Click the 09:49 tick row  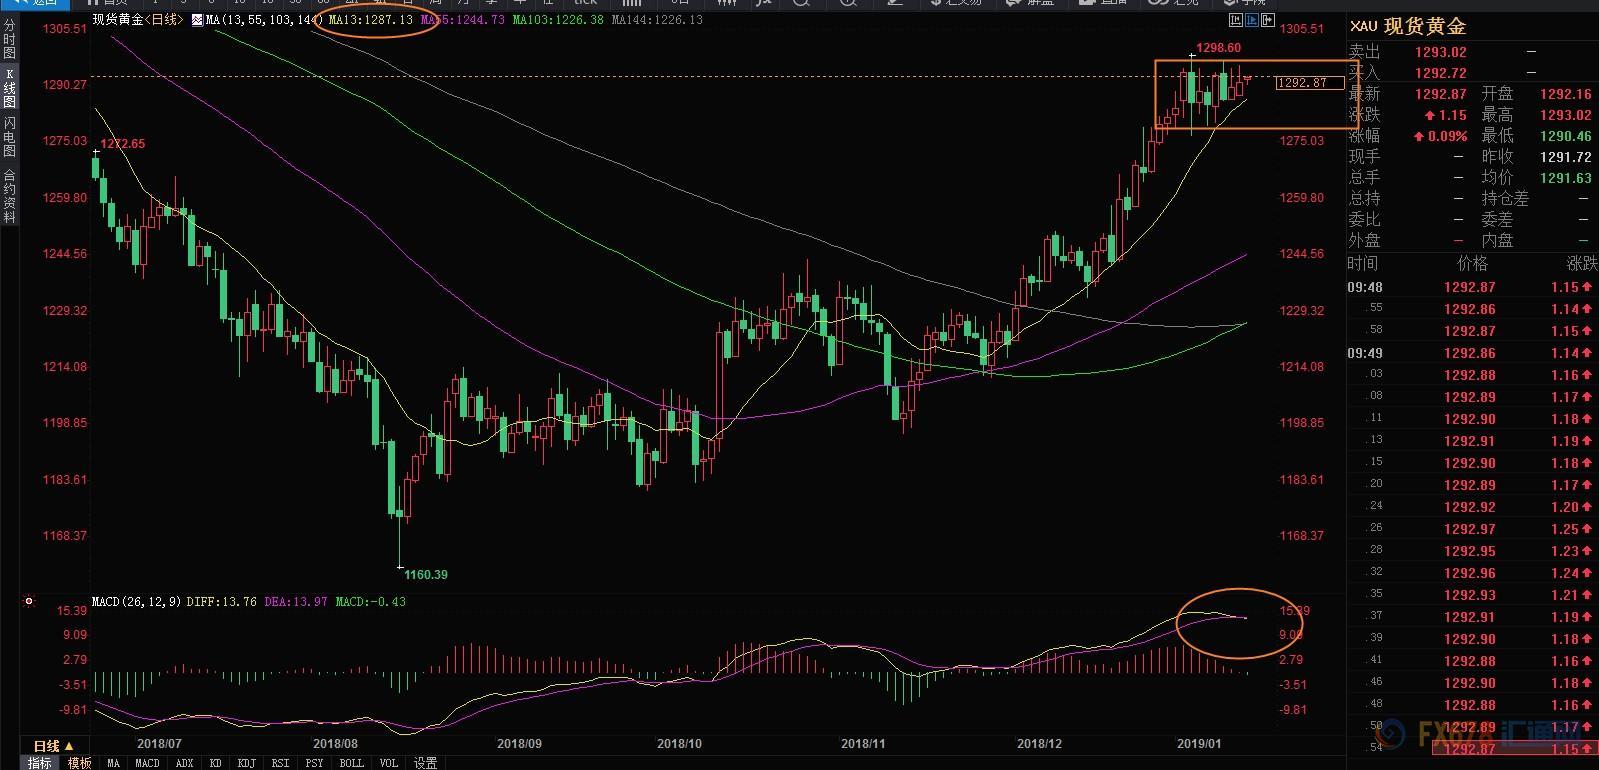(1472, 353)
